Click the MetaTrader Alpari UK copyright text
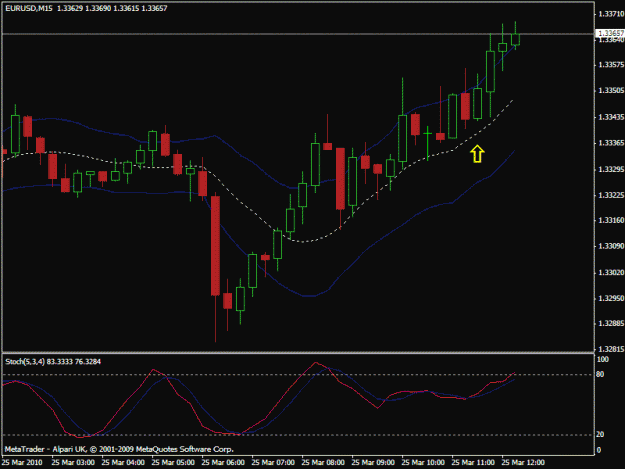The height and width of the screenshot is (469, 625). (119, 449)
